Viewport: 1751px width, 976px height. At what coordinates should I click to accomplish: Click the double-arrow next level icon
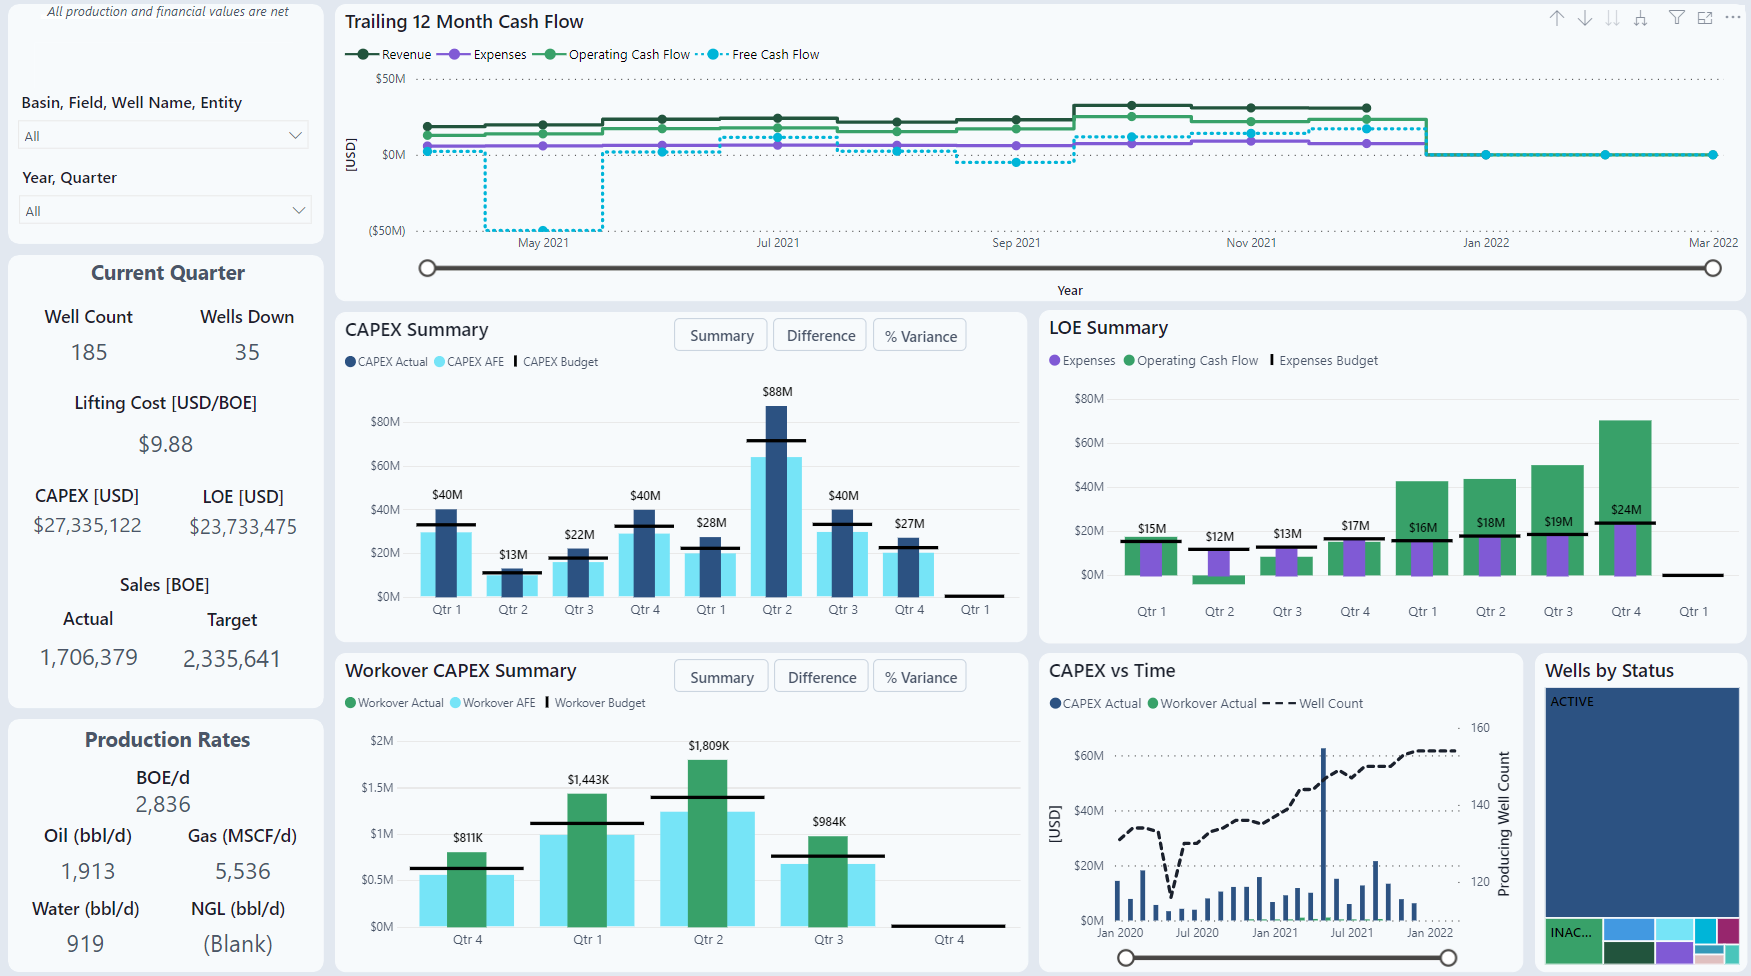tap(1612, 18)
